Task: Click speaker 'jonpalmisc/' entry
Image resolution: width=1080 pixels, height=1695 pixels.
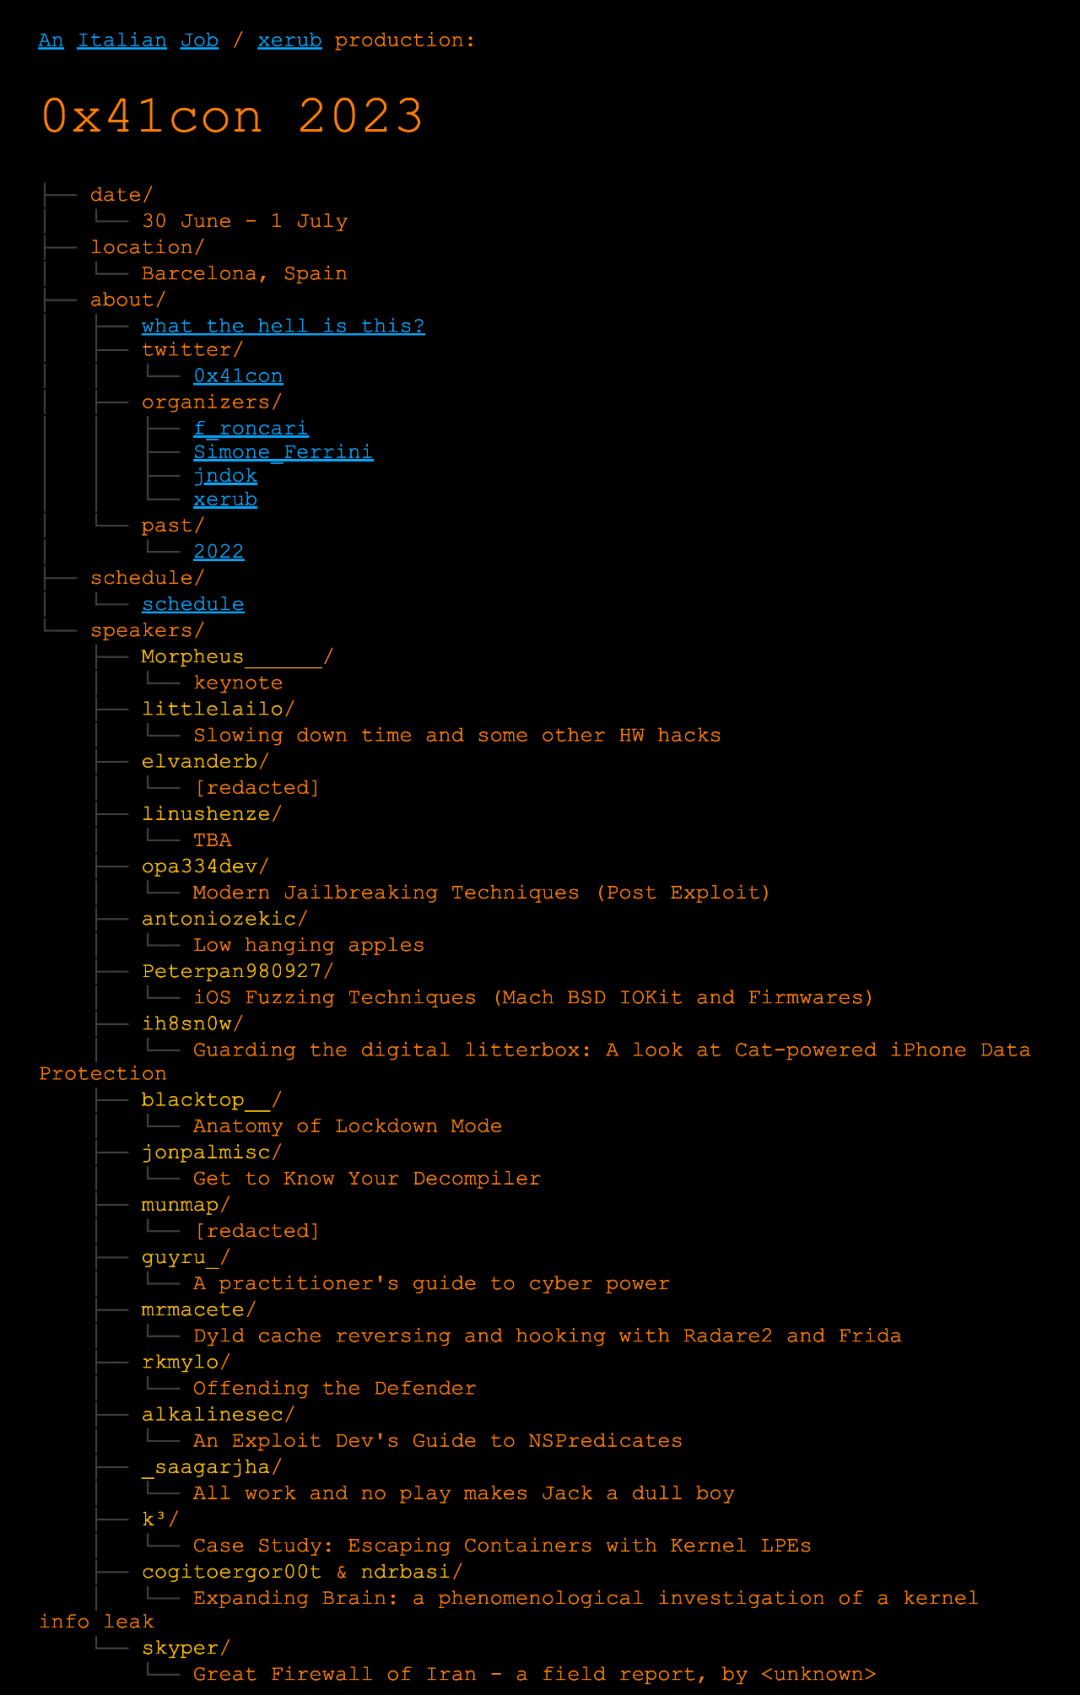Action: (212, 1152)
